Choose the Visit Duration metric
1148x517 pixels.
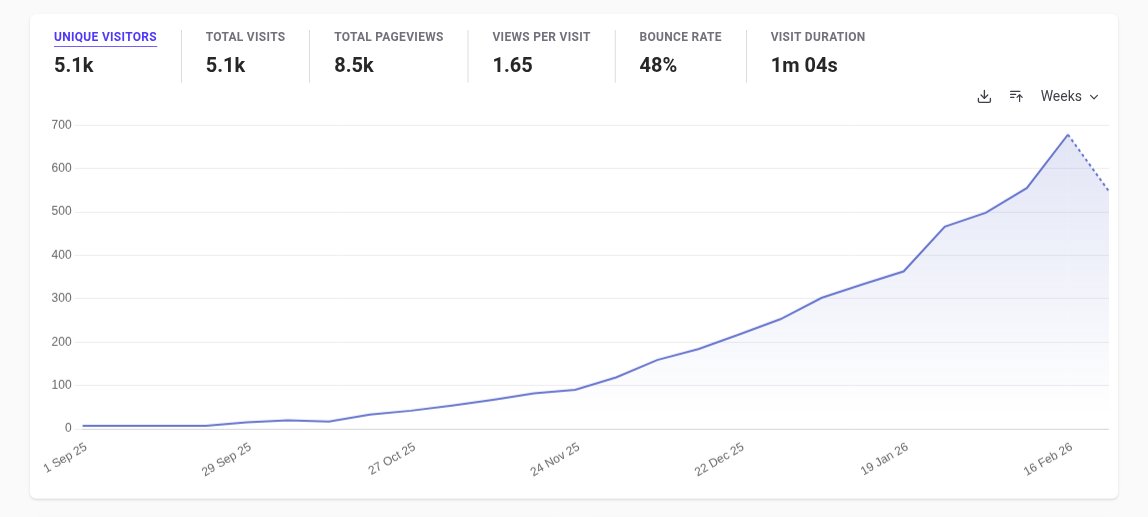(x=818, y=37)
